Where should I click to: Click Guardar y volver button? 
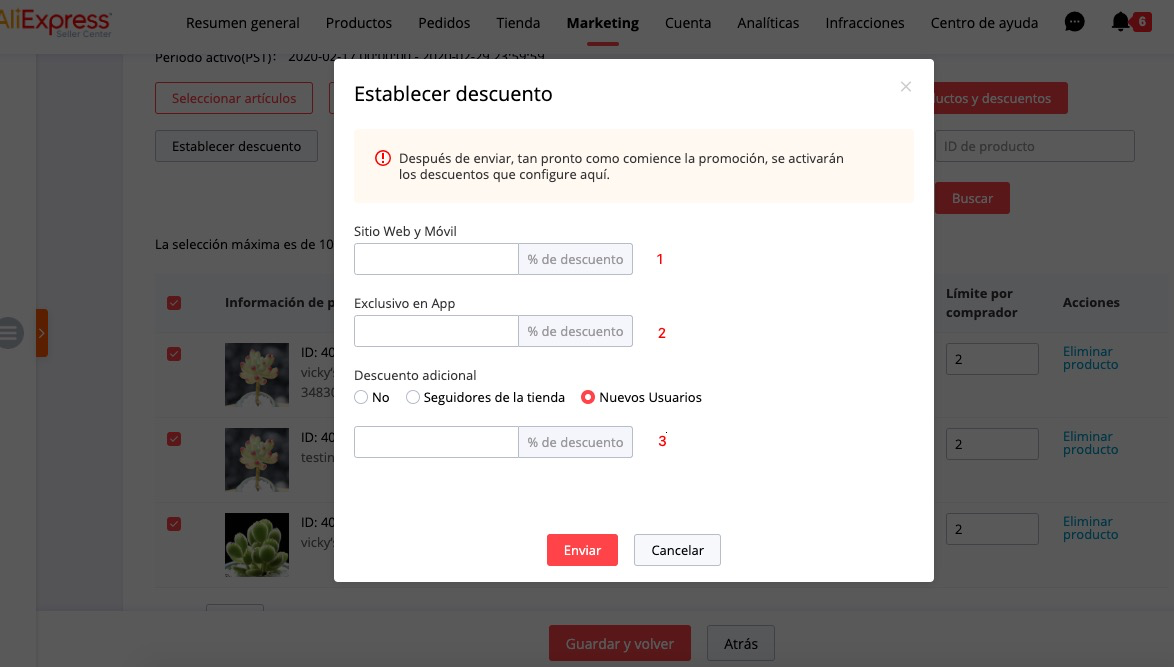click(620, 644)
